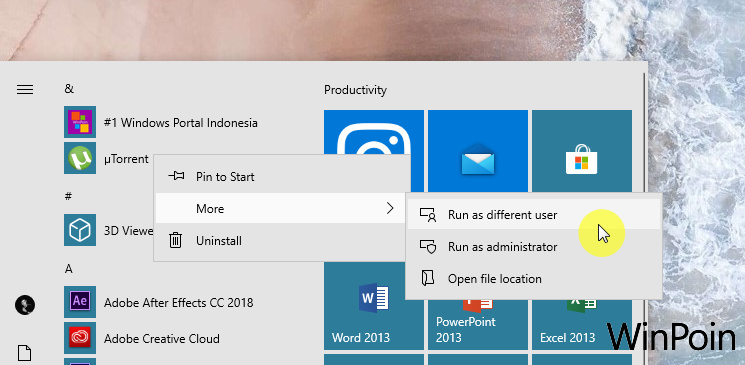Select Pin to Start
Image resolution: width=745 pixels, height=365 pixels.
pyautogui.click(x=282, y=176)
